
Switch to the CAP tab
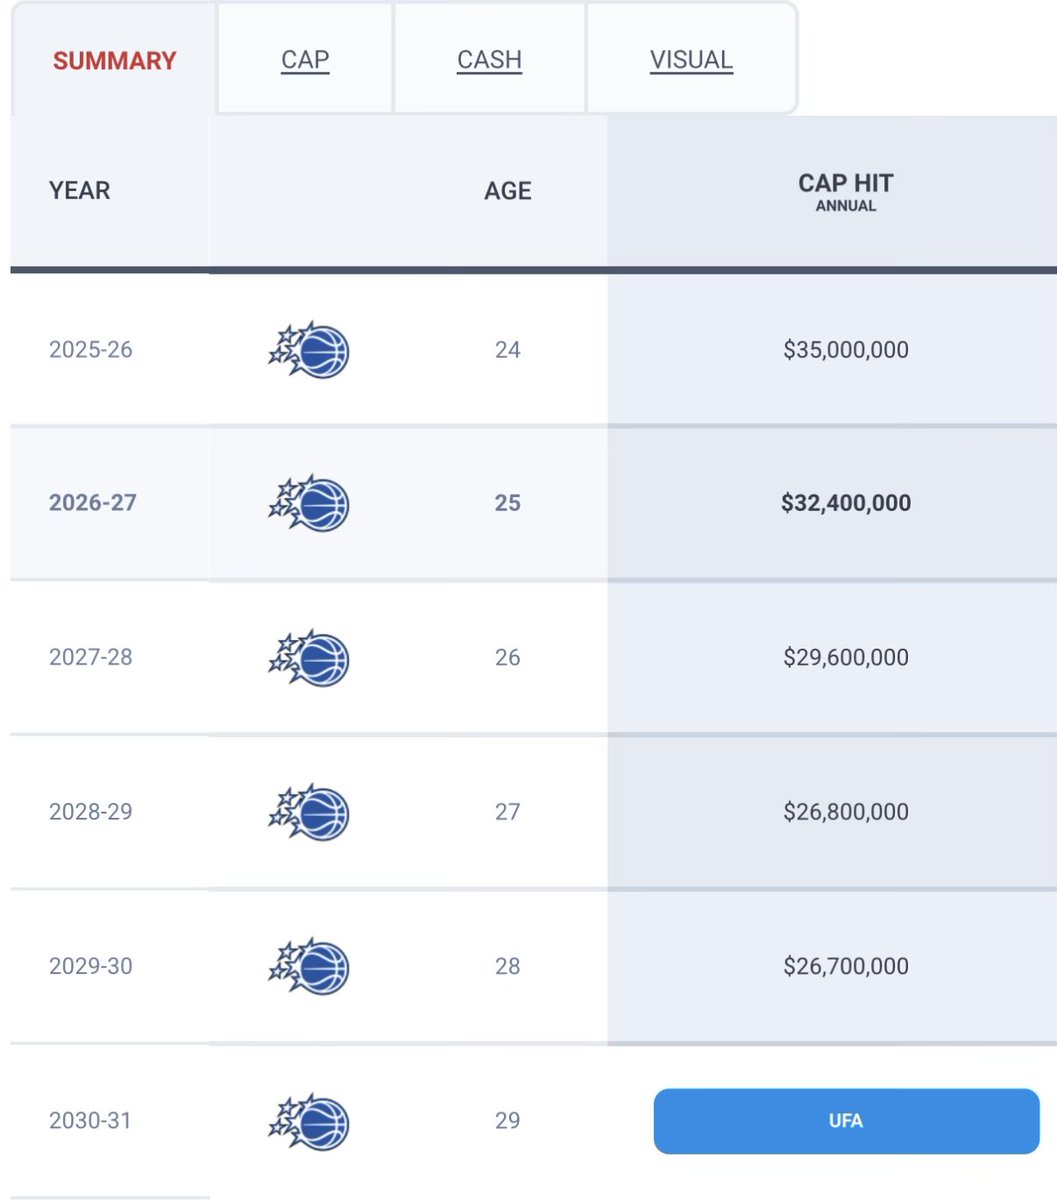pos(305,60)
